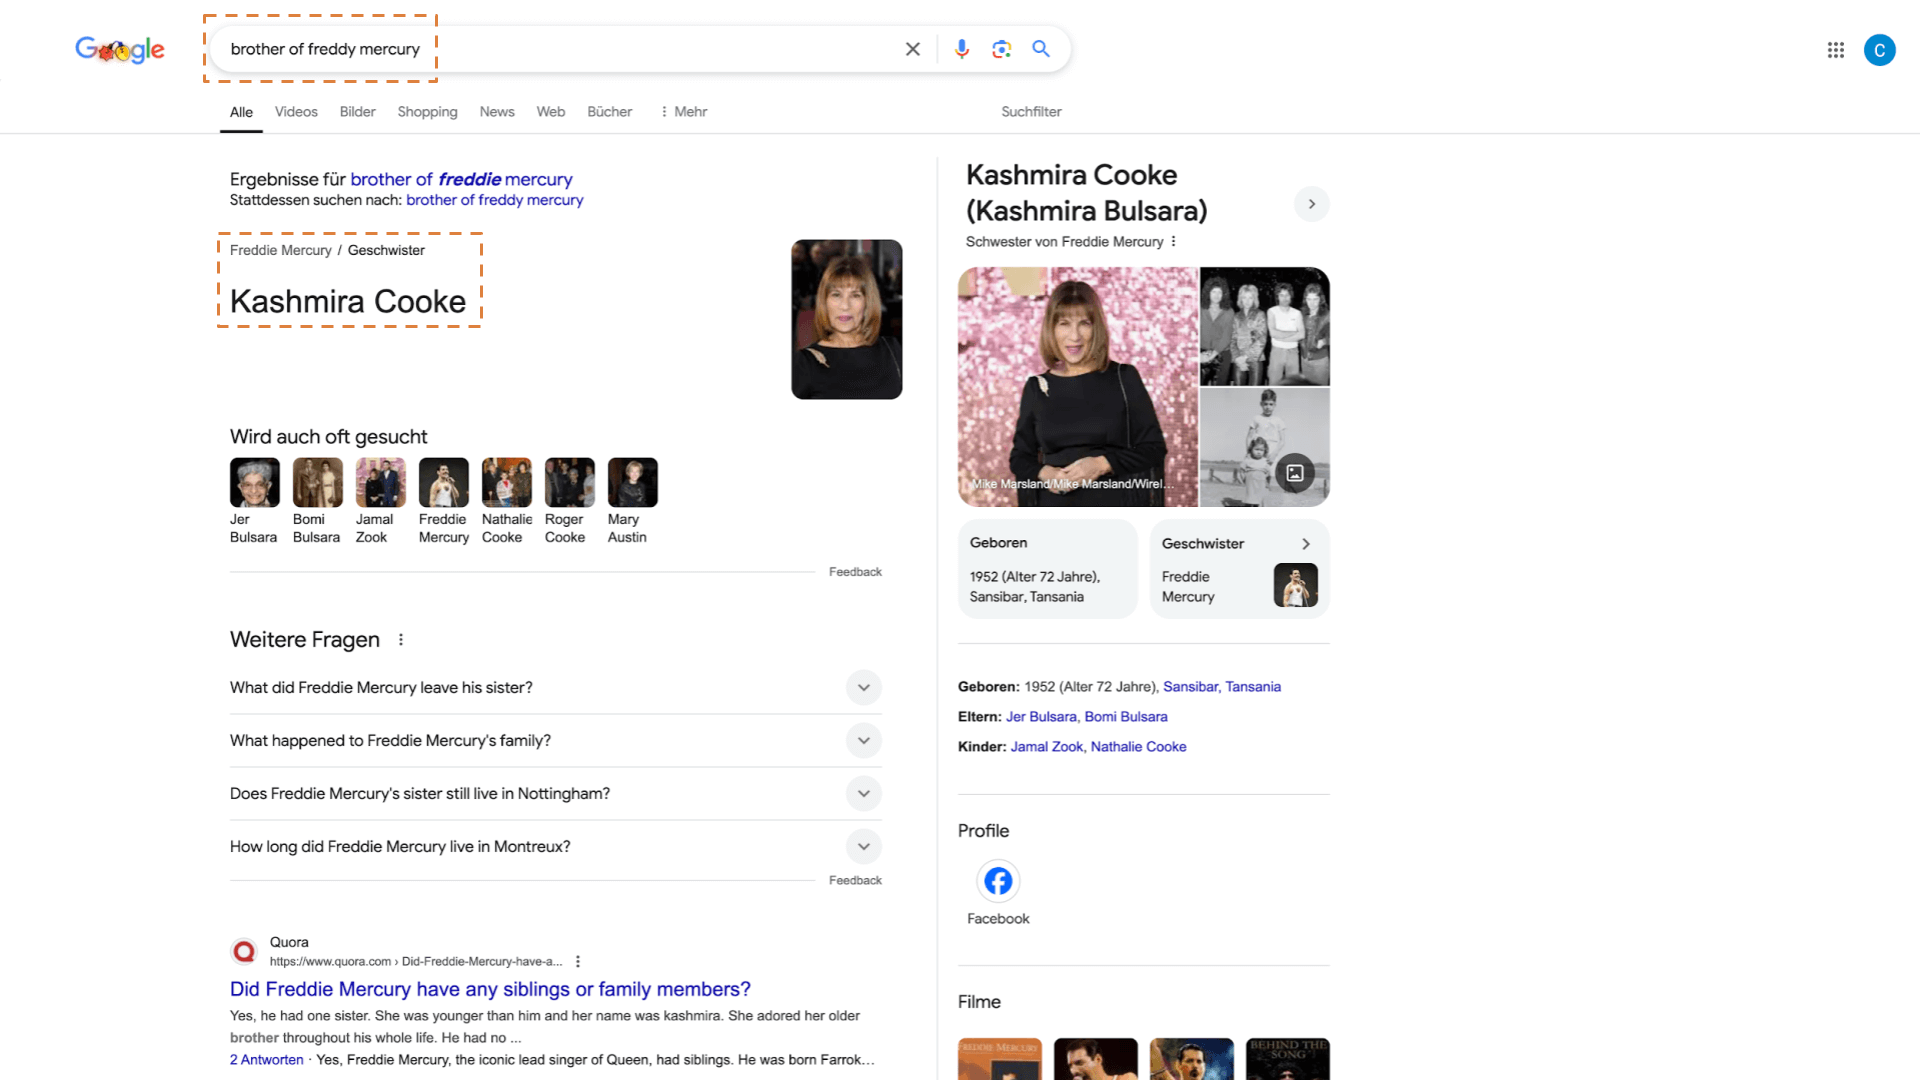Clear the search box with X icon
Viewport: 1920px width, 1080px height.
(x=912, y=49)
